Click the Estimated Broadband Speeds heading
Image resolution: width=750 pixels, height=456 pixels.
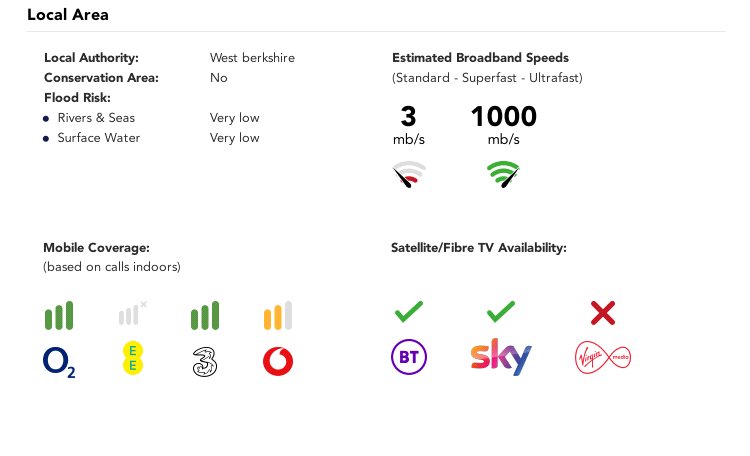[x=480, y=58]
